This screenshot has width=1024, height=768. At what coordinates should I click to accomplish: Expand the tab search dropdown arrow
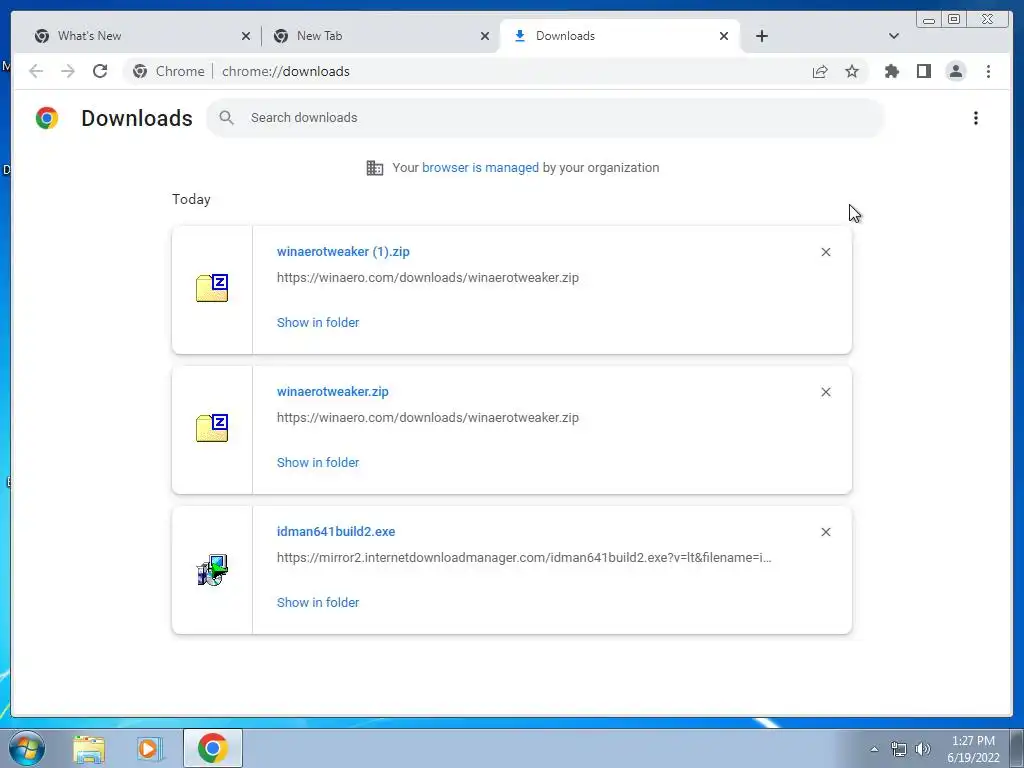(x=894, y=36)
